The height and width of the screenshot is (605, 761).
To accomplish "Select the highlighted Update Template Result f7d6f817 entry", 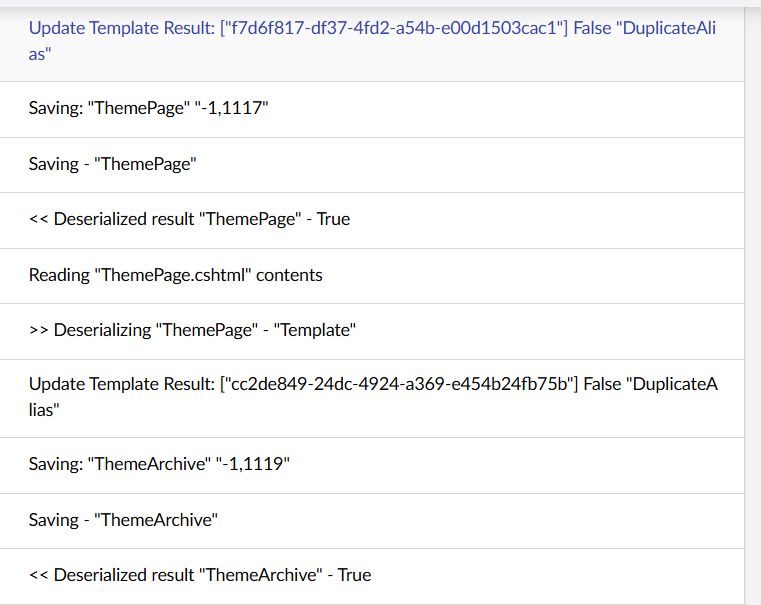I will click(372, 41).
